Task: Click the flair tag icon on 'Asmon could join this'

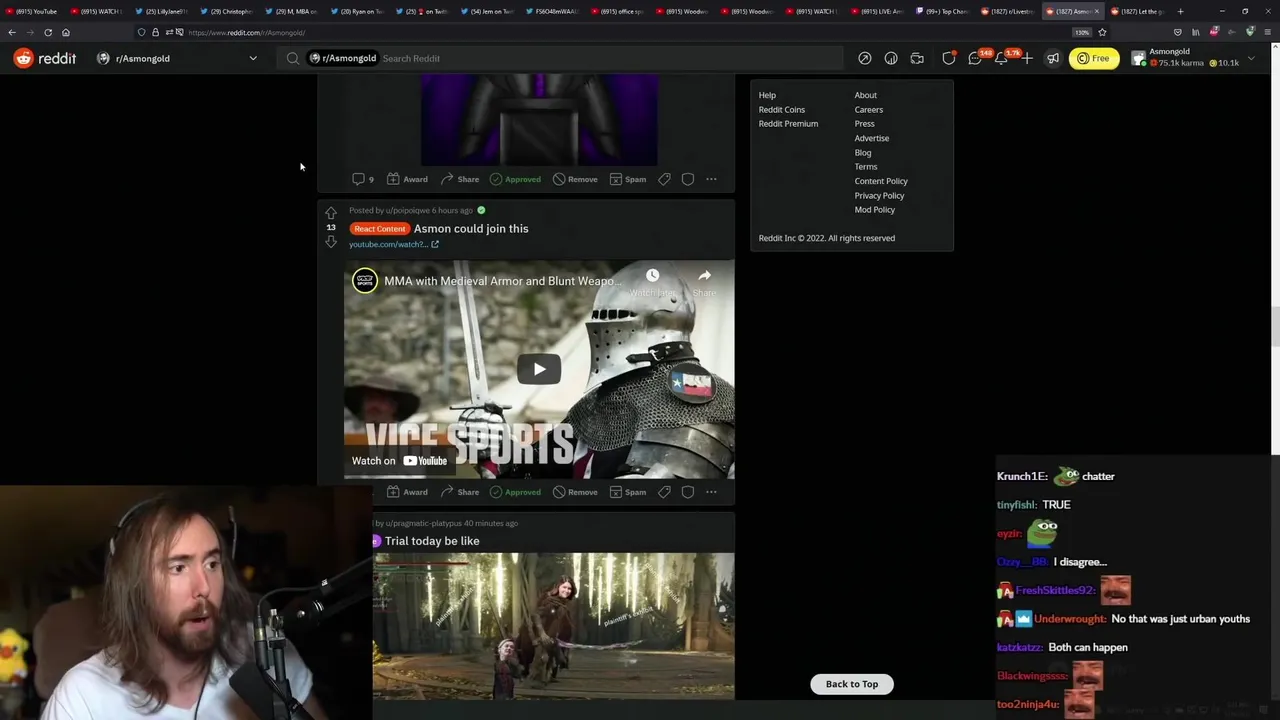Action: tap(664, 492)
